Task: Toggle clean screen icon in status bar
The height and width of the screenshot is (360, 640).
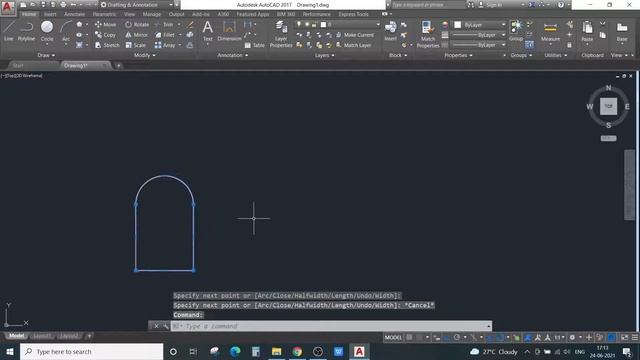Action: (624, 338)
